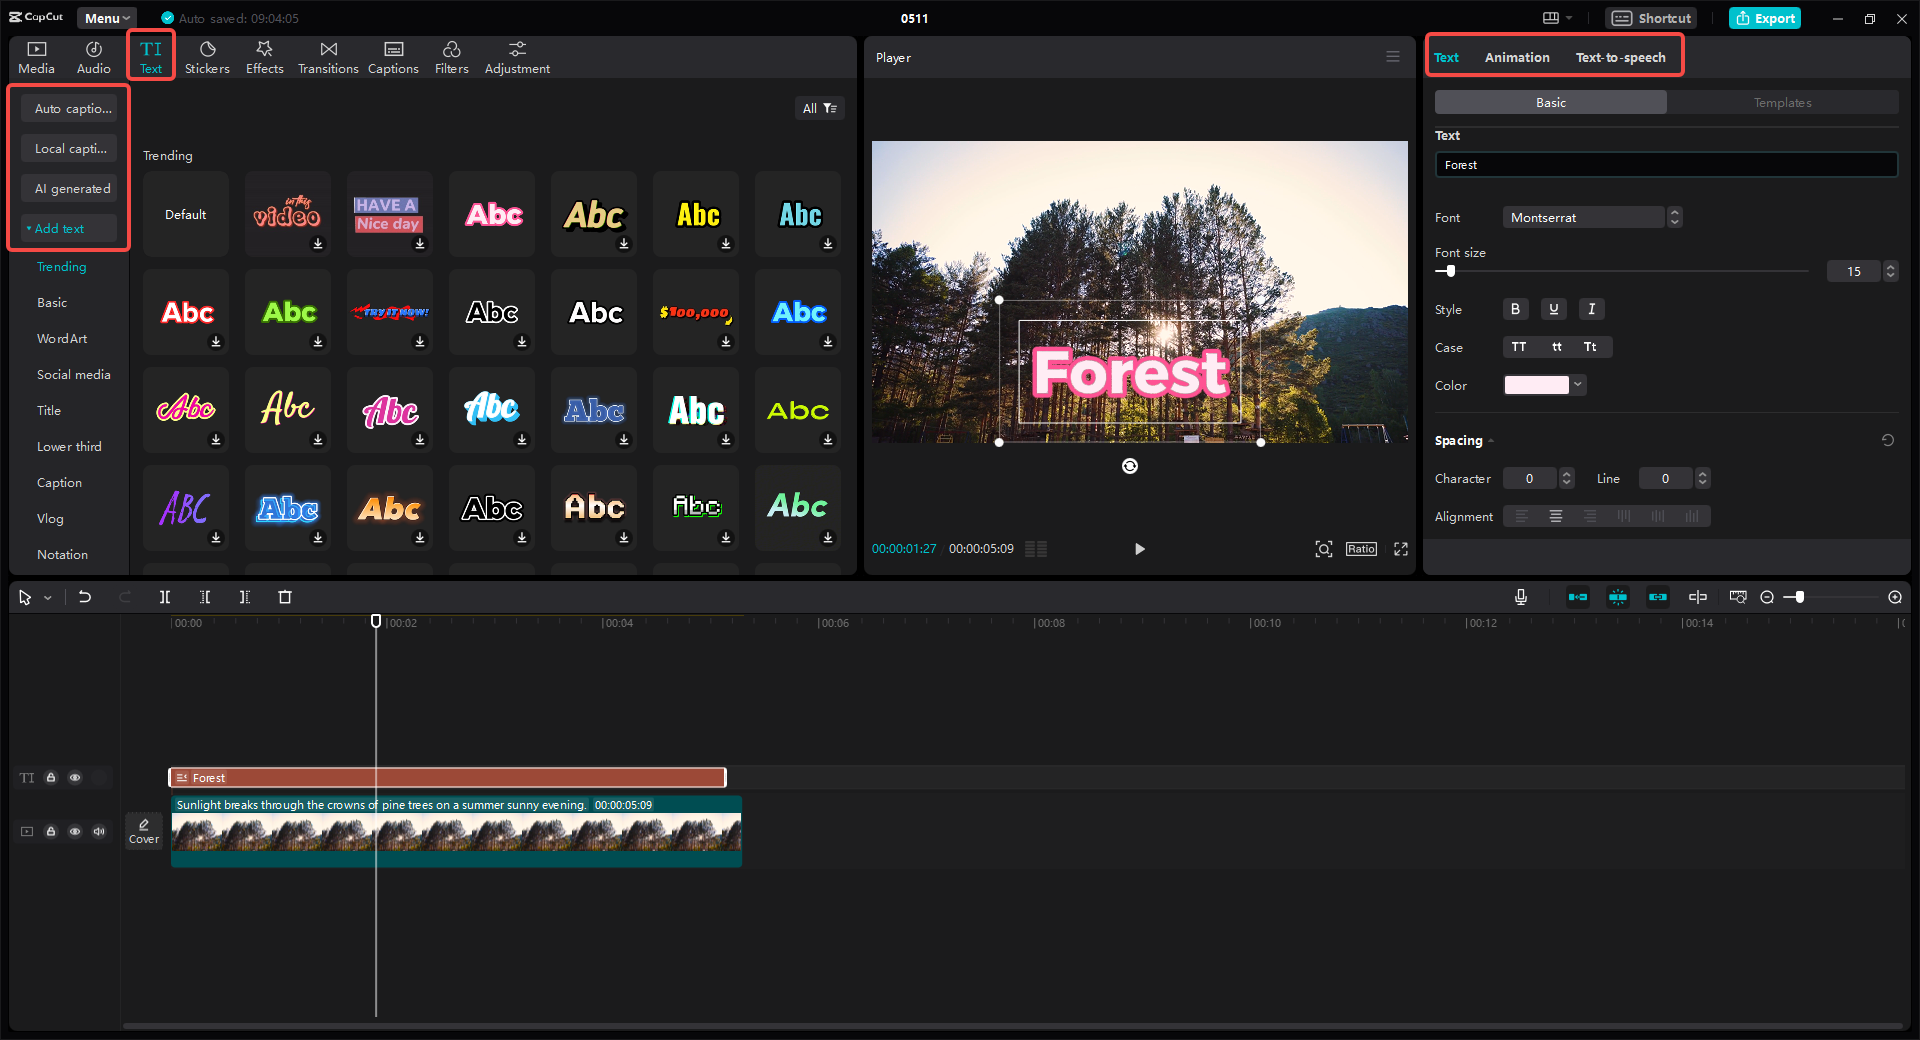Viewport: 1920px width, 1040px height.
Task: Lock the video track
Action: point(51,831)
